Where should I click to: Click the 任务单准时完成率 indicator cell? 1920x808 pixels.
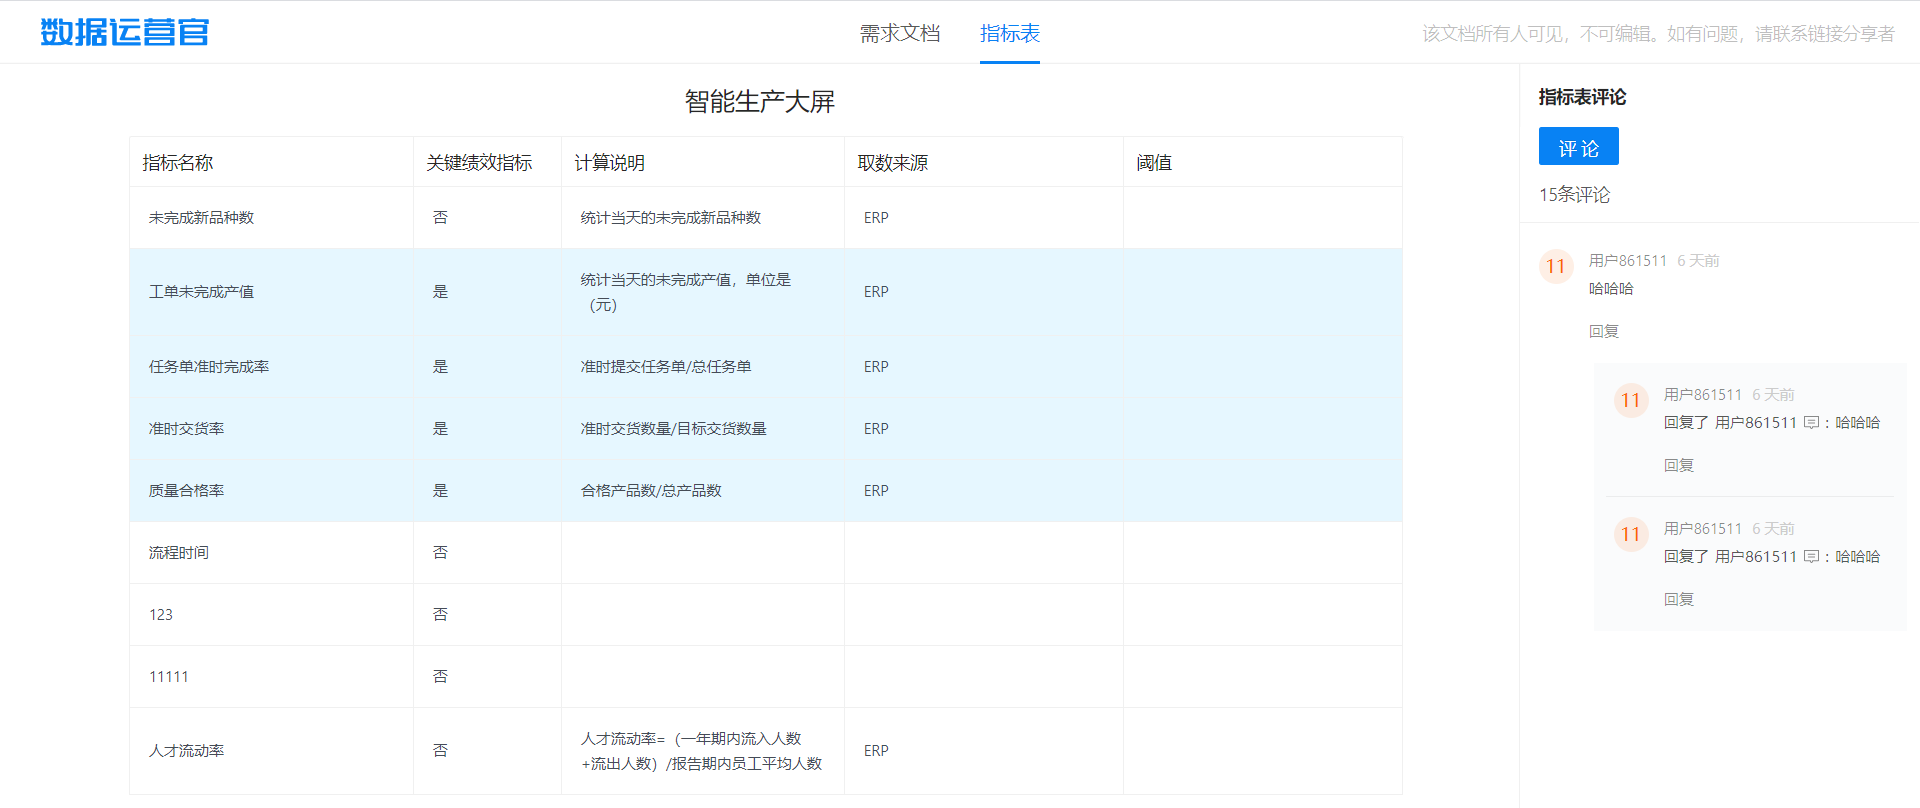pos(209,367)
